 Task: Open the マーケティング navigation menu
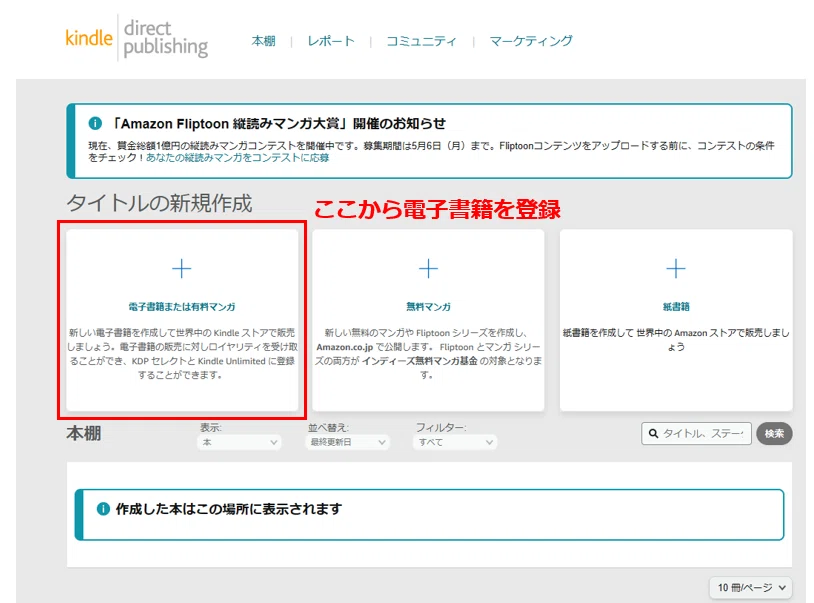click(531, 41)
